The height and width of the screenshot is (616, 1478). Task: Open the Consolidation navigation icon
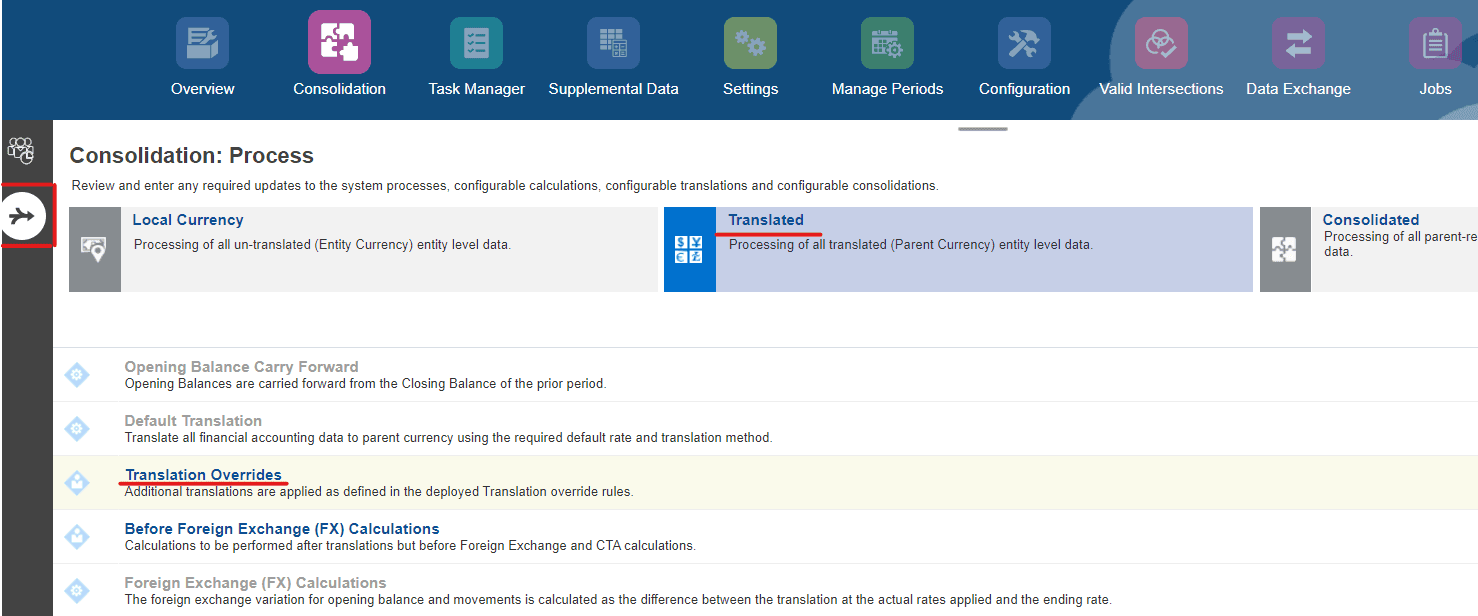(338, 42)
